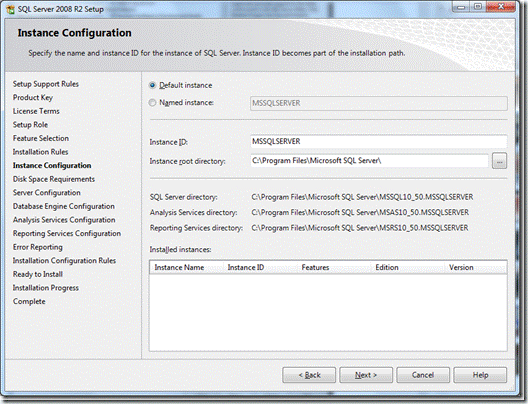Open the Complete step

click(29, 301)
